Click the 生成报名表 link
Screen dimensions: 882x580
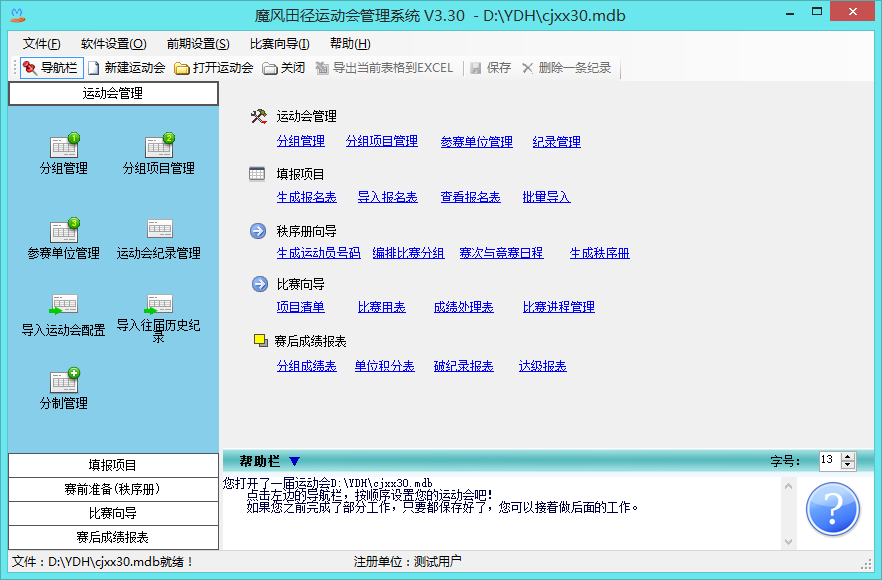(x=306, y=197)
